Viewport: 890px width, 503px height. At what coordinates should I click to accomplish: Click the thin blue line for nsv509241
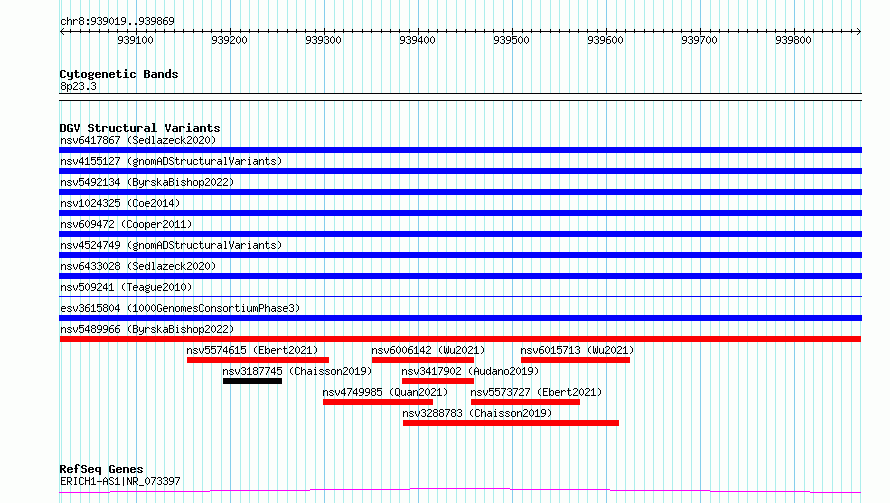click(x=460, y=296)
